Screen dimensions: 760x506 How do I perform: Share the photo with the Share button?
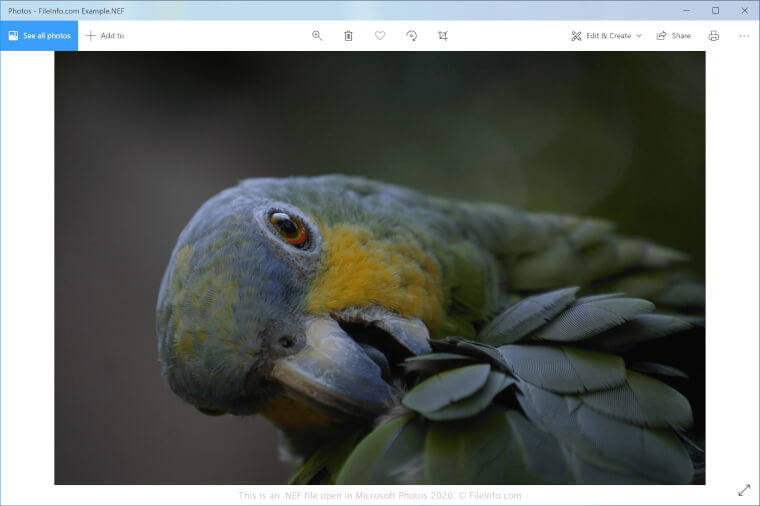673,35
